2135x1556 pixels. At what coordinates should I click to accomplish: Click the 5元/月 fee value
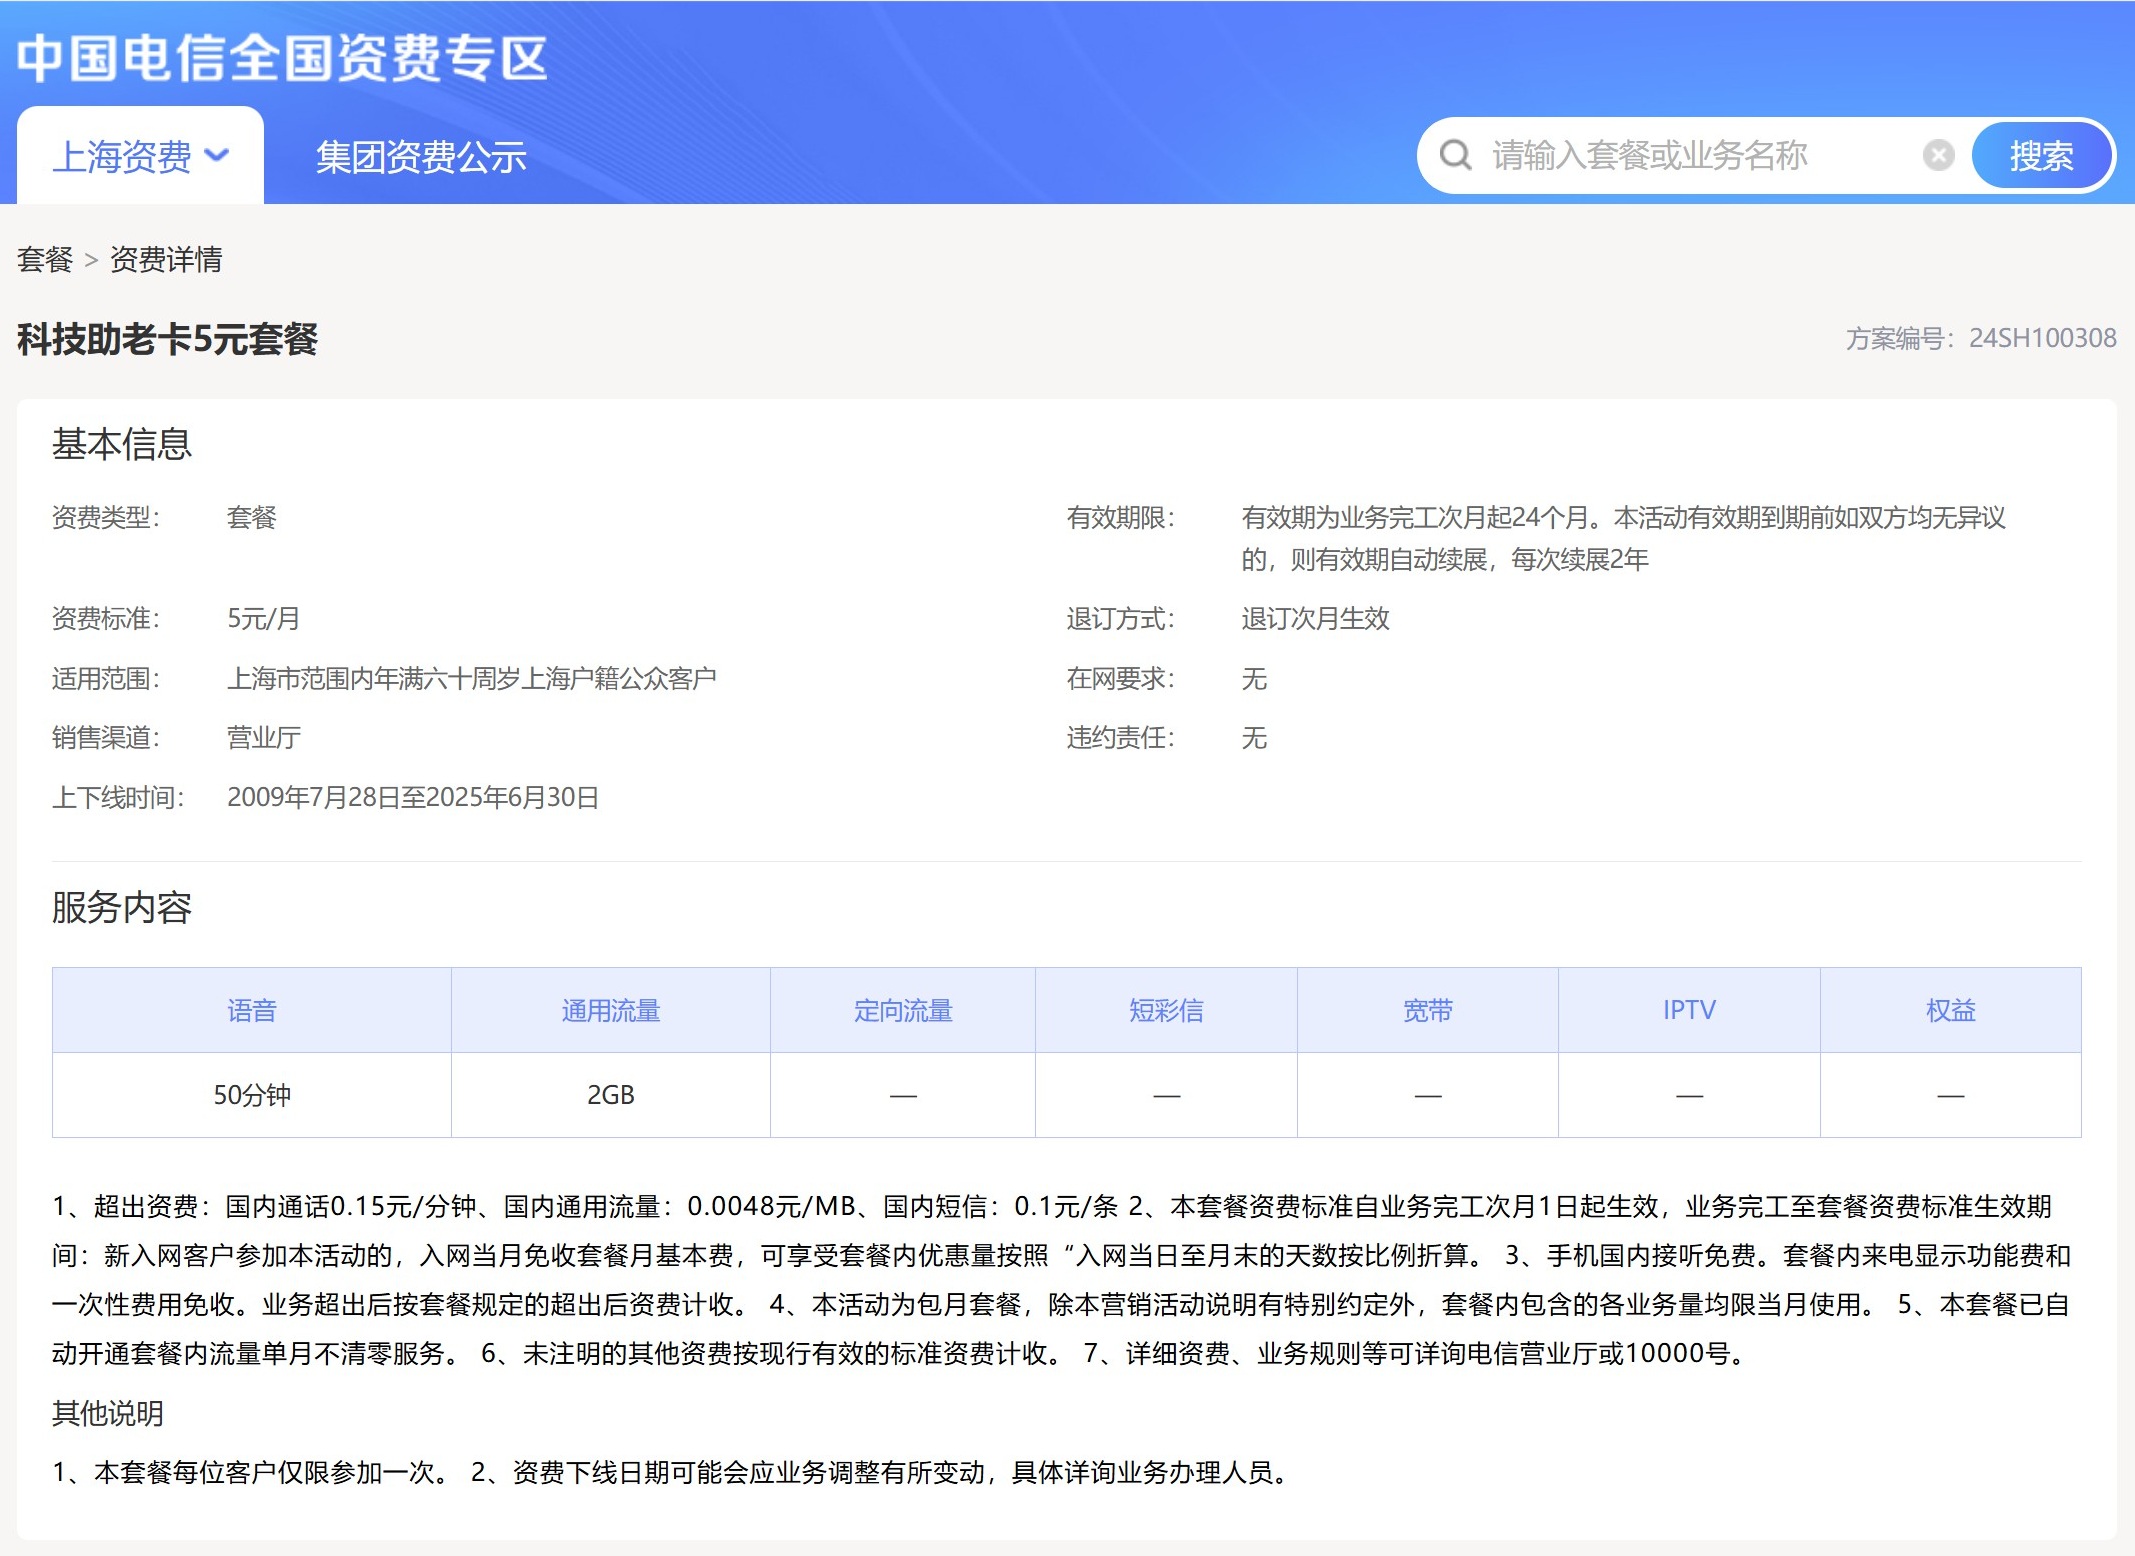click(263, 618)
